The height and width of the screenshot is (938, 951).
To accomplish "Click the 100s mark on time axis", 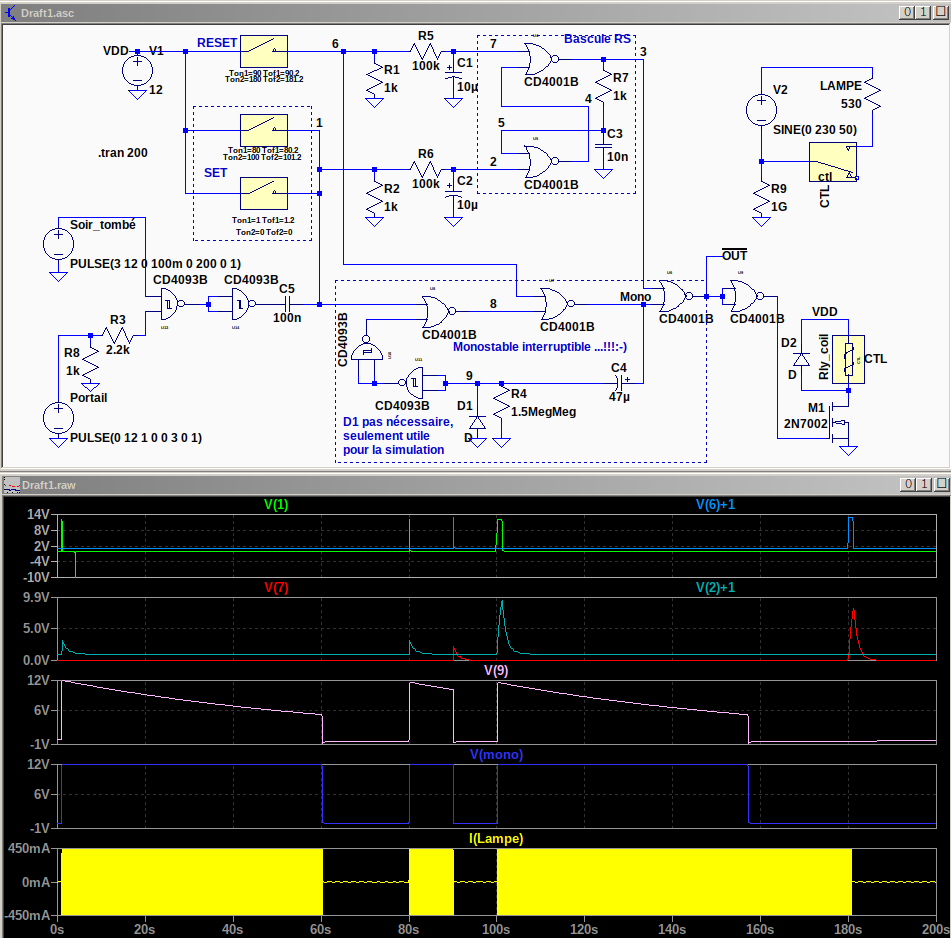I will pos(497,928).
